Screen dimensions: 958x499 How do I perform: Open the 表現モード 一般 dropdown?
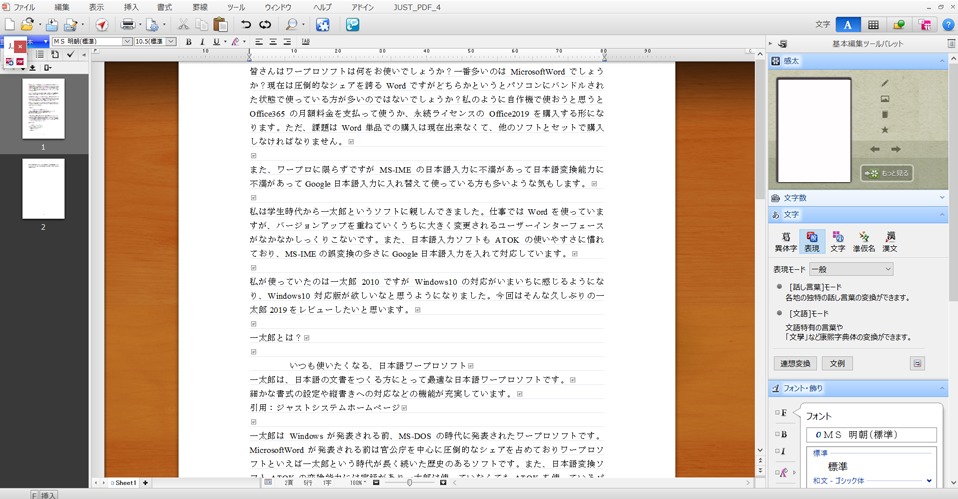tap(851, 269)
